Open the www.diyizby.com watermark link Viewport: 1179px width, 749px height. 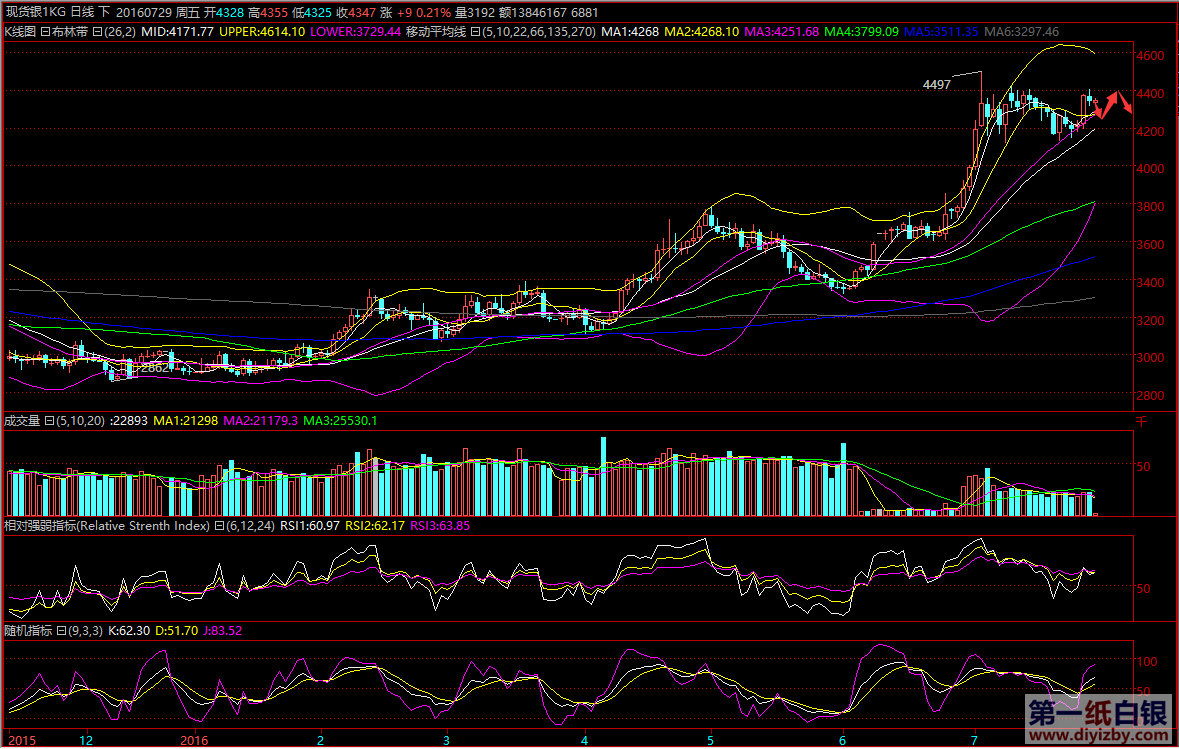(x=1096, y=737)
